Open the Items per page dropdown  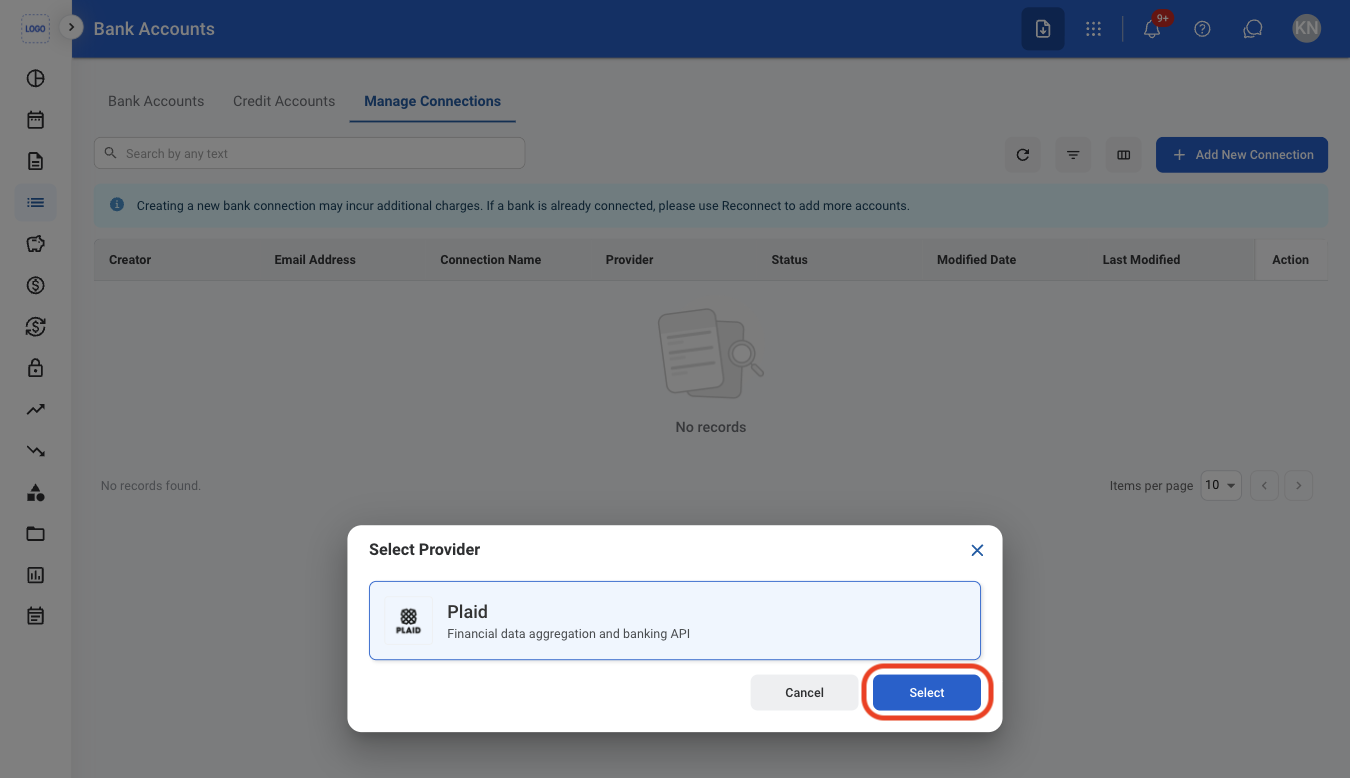pos(1221,485)
